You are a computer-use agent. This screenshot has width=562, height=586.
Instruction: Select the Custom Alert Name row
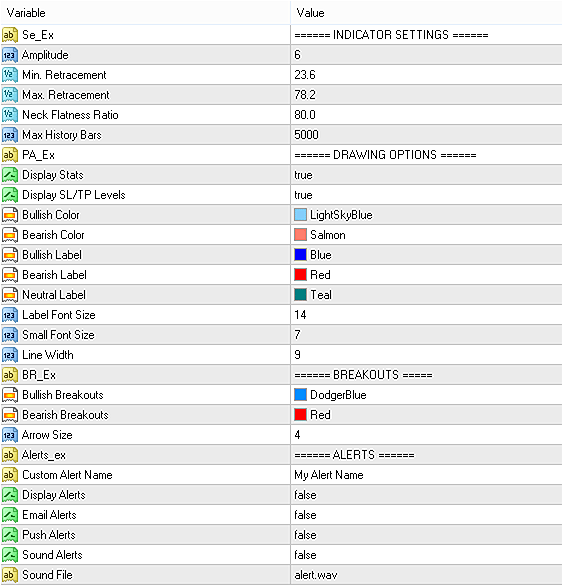(x=281, y=475)
